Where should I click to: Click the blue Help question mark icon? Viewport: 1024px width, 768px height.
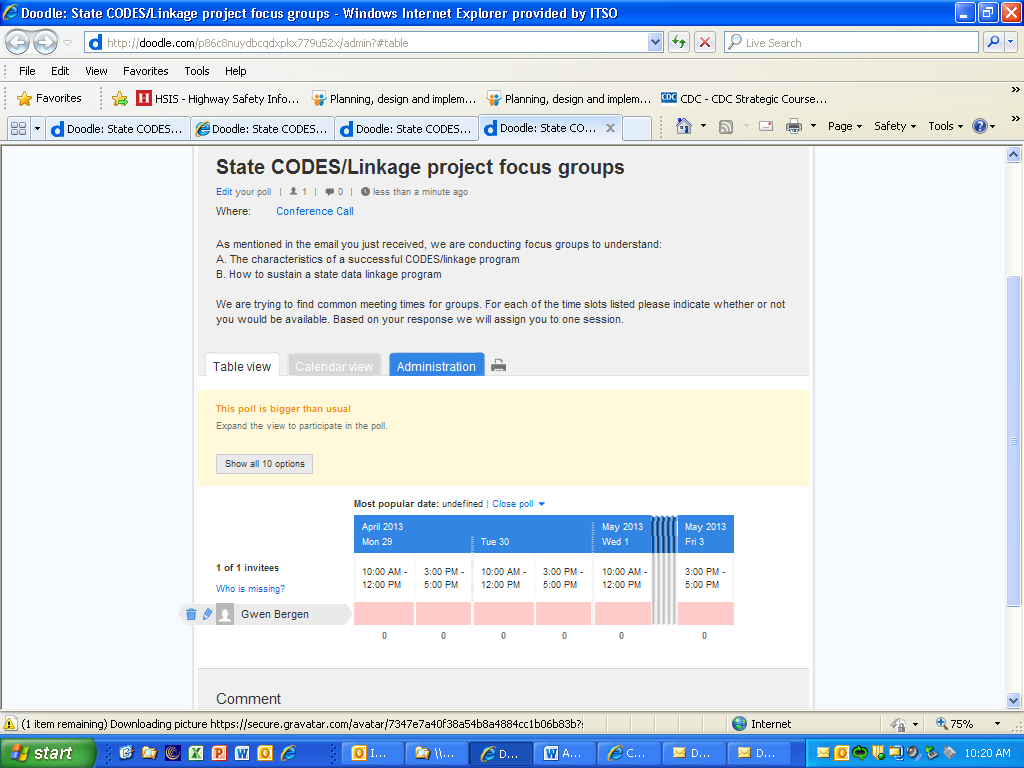[980, 126]
